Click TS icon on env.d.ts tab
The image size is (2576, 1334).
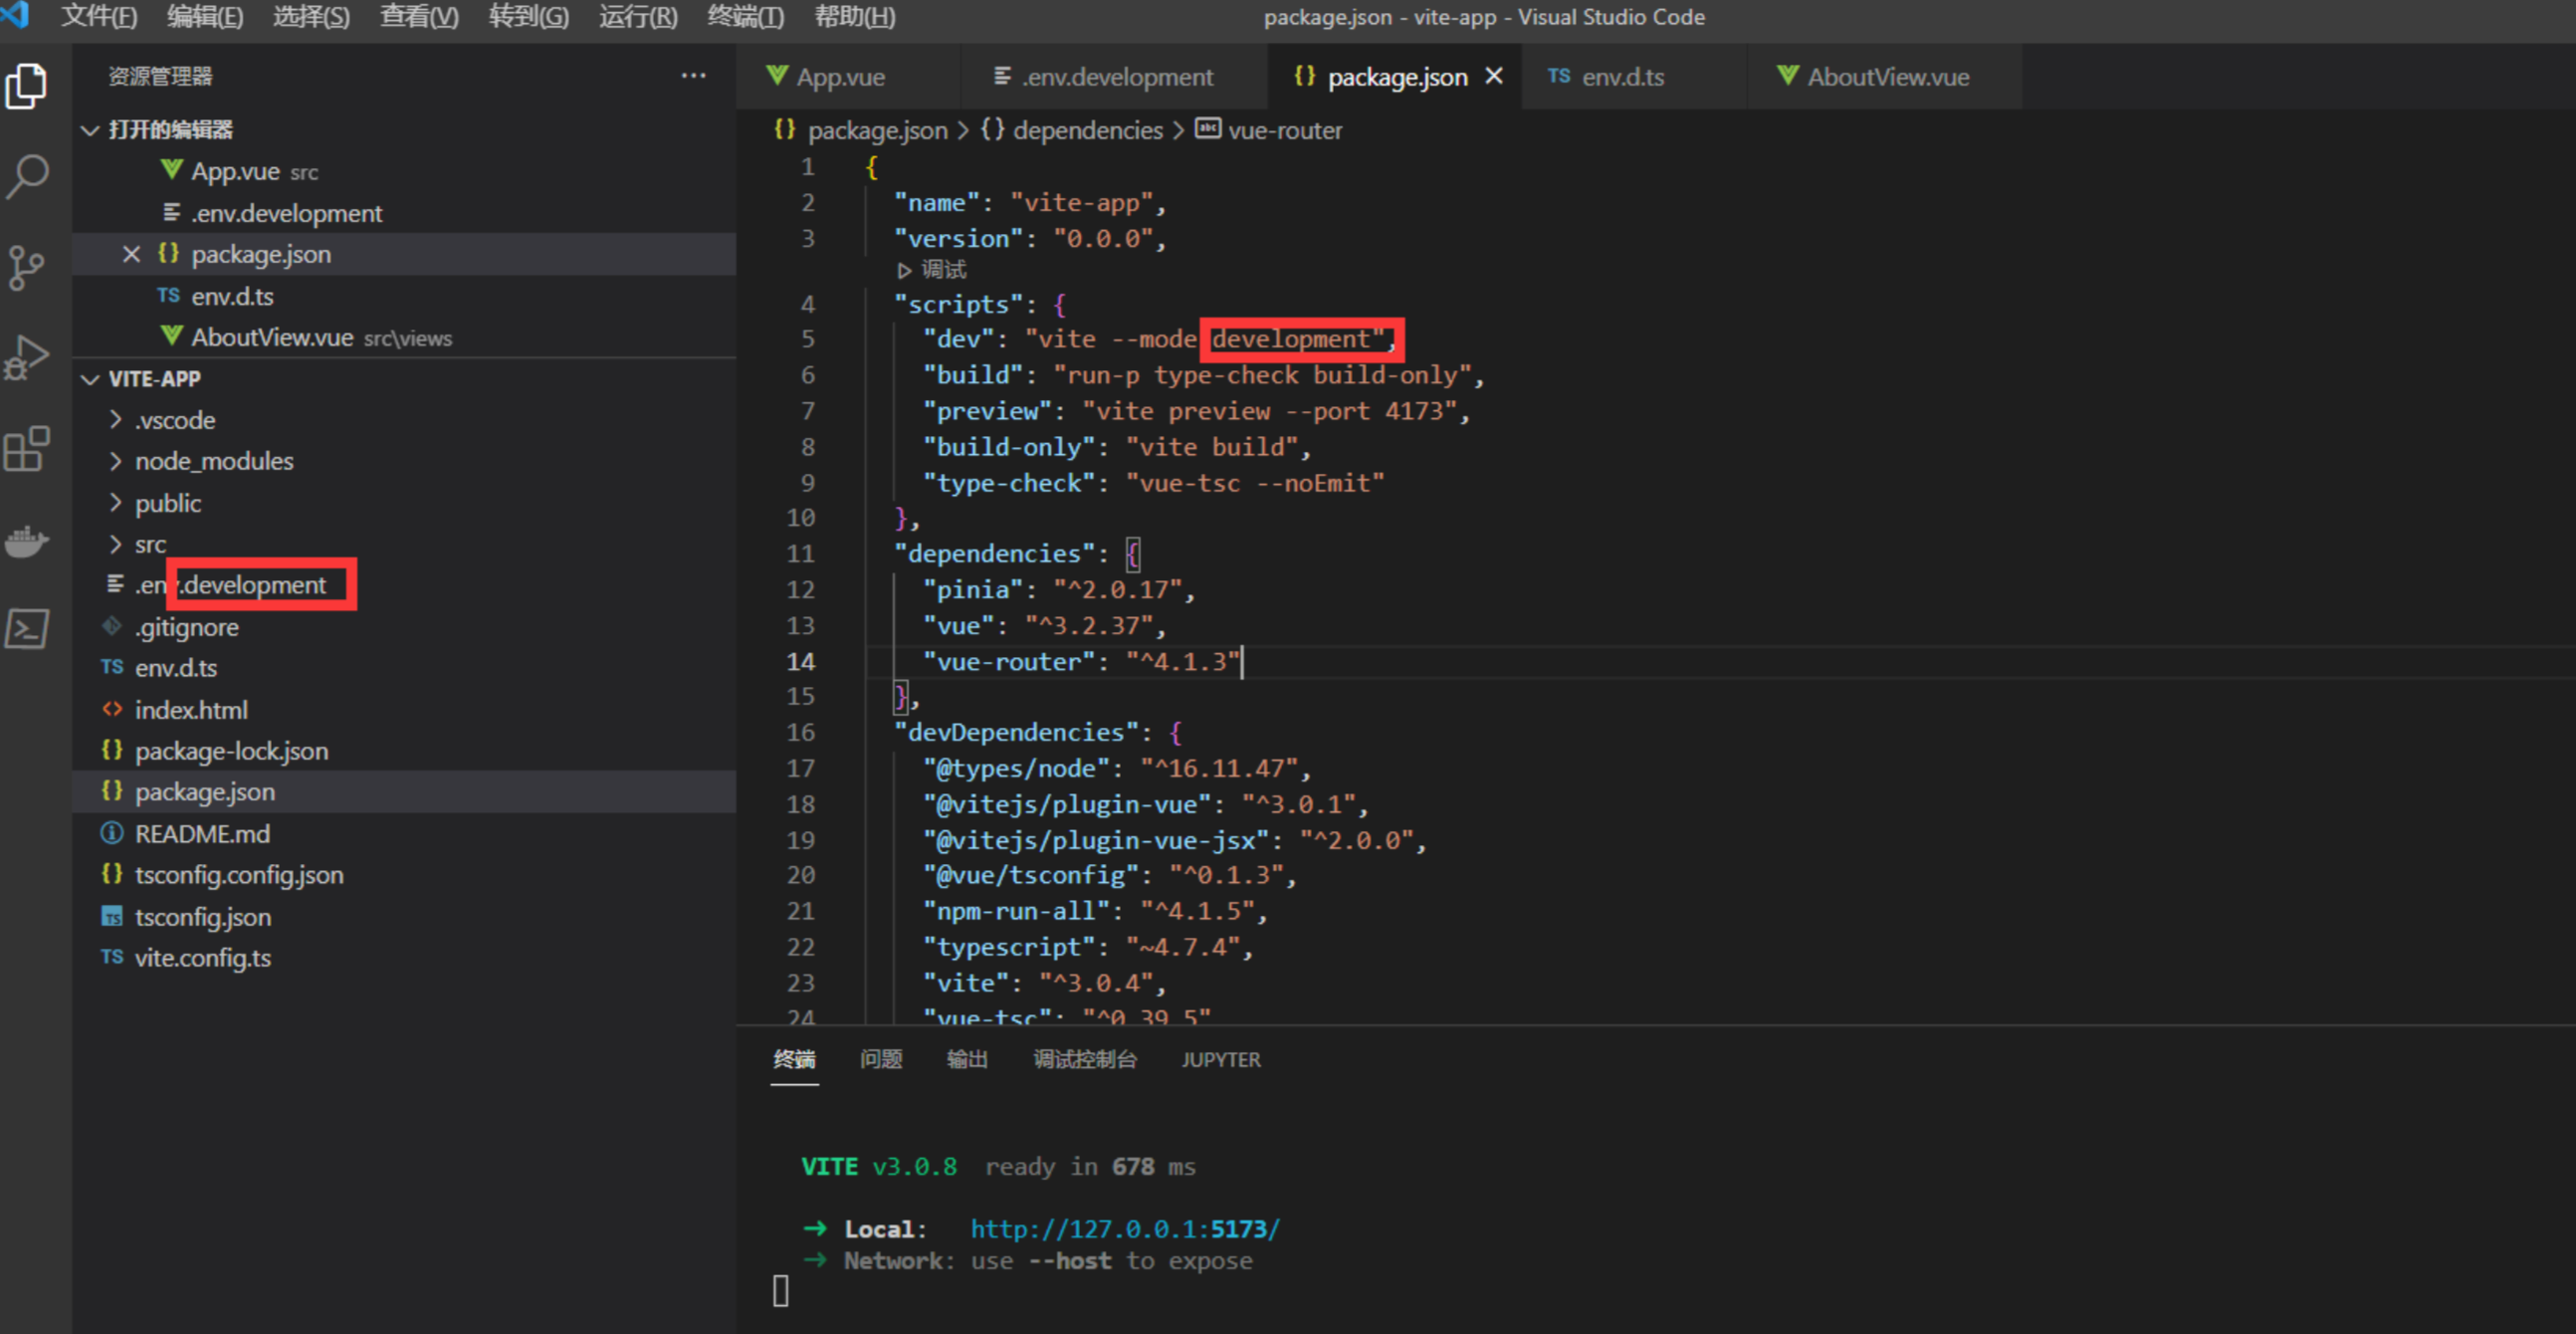tap(1559, 76)
